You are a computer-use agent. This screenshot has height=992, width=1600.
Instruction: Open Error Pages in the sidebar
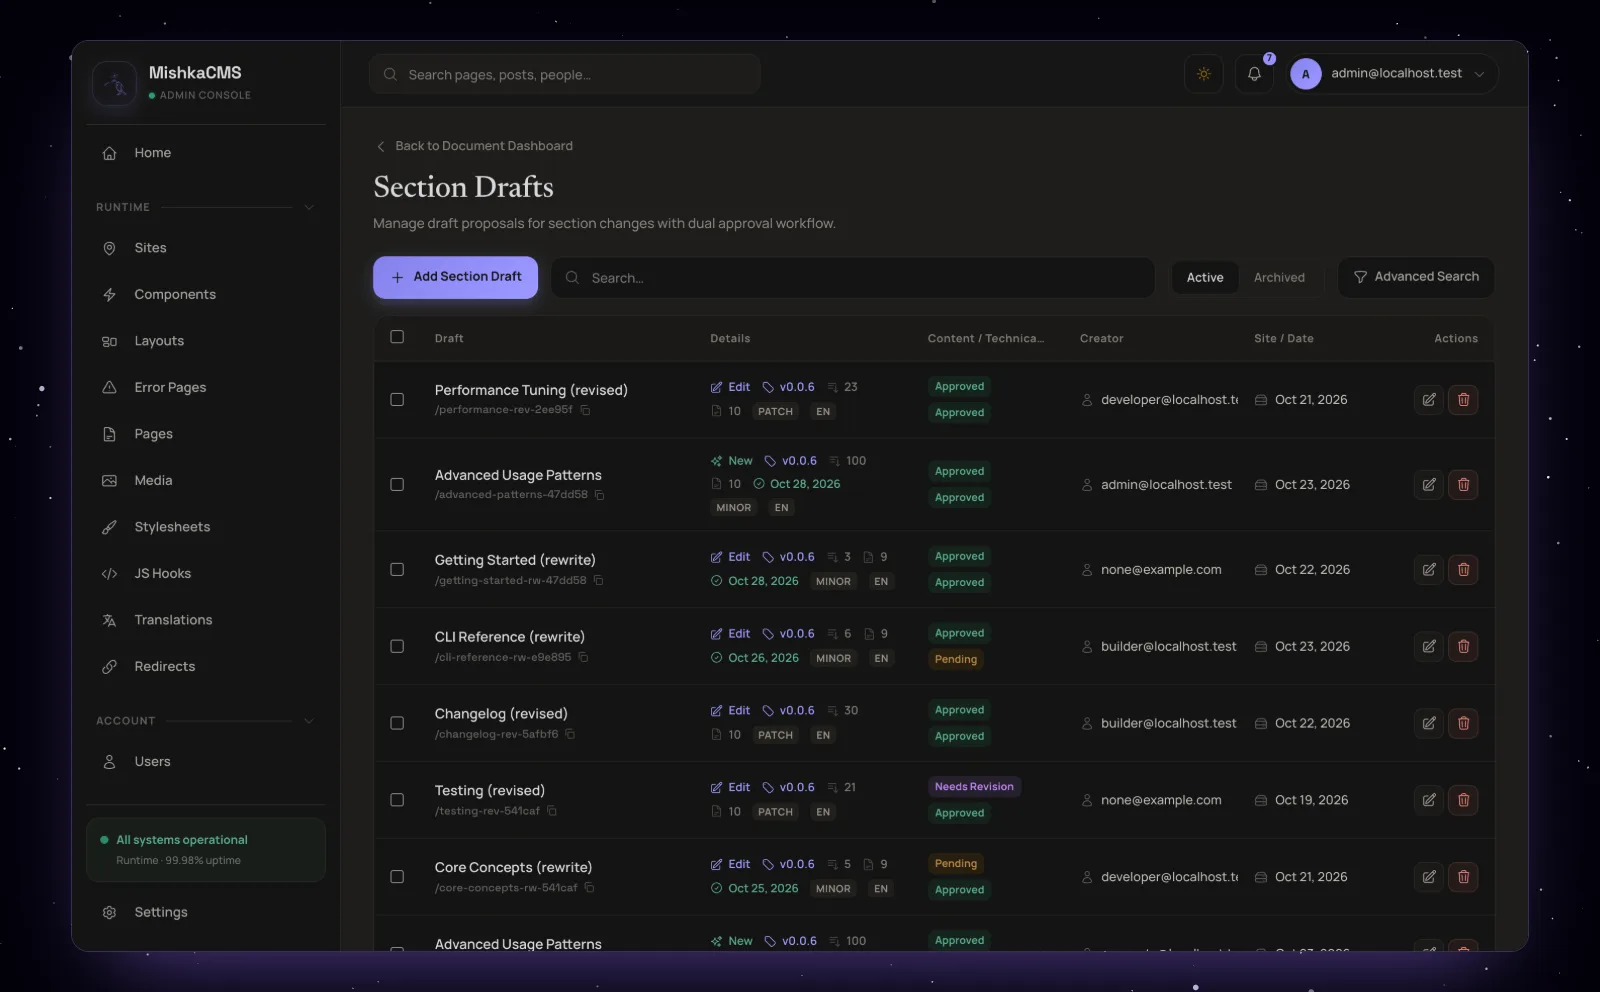pyautogui.click(x=206, y=388)
